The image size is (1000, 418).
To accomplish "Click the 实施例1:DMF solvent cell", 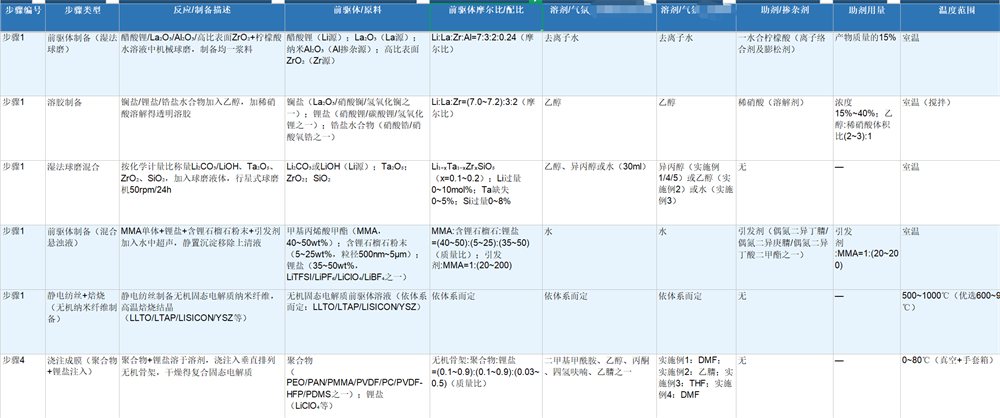I will tap(696, 385).
